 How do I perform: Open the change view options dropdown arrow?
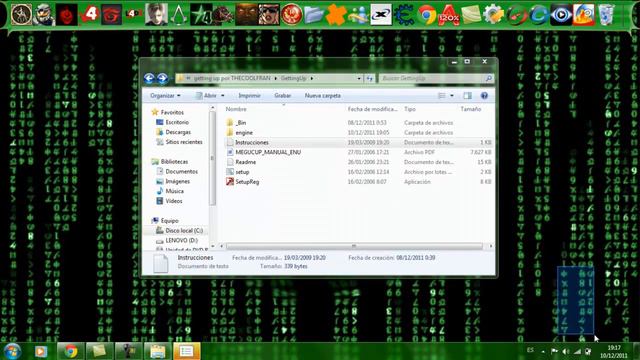click(x=452, y=96)
